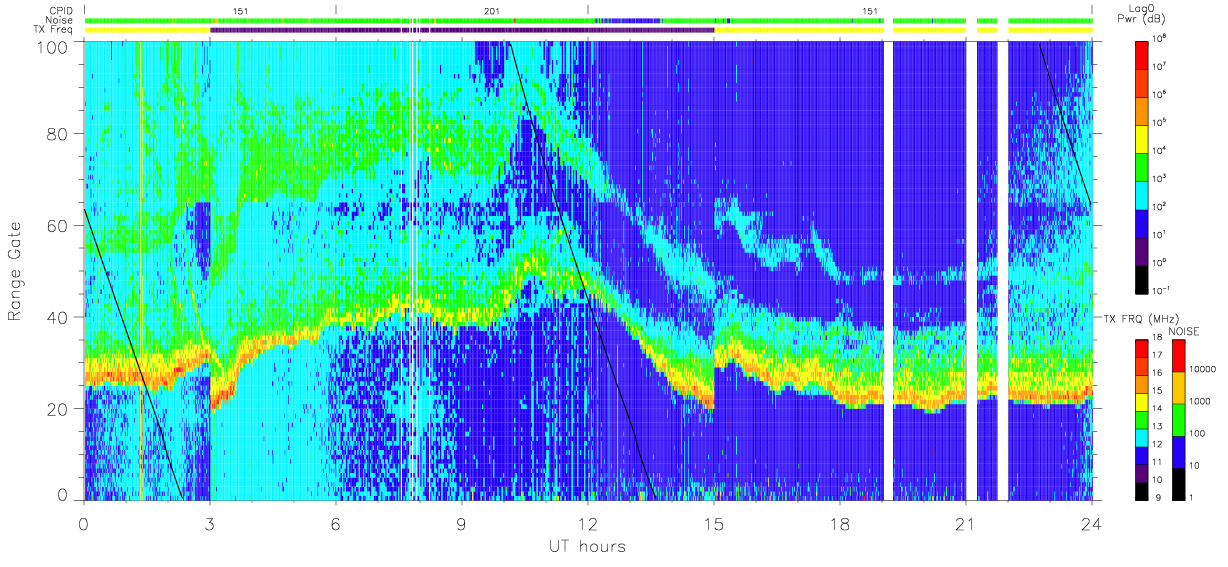Screen dimensions: 1228x567
Task: Click the Range Gate tick label '80'
Action: pyautogui.click(x=59, y=134)
